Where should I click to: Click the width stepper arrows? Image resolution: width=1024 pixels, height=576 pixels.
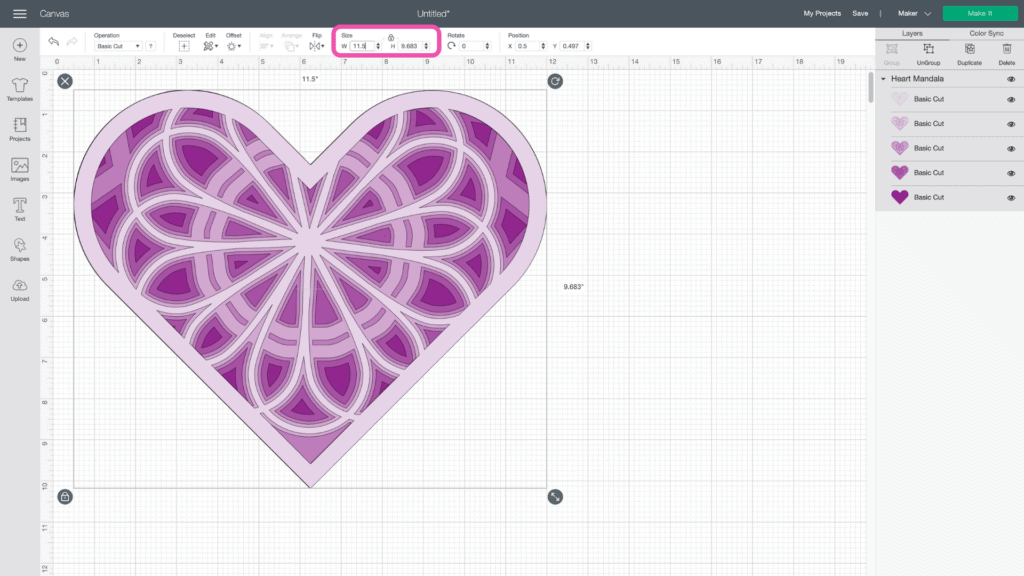[378, 46]
